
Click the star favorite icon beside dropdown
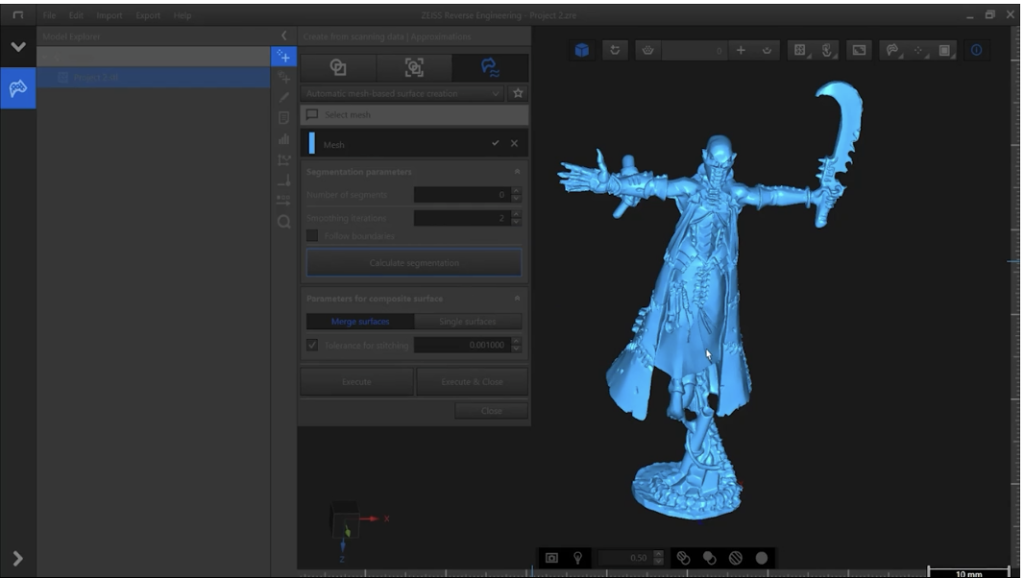(x=518, y=93)
